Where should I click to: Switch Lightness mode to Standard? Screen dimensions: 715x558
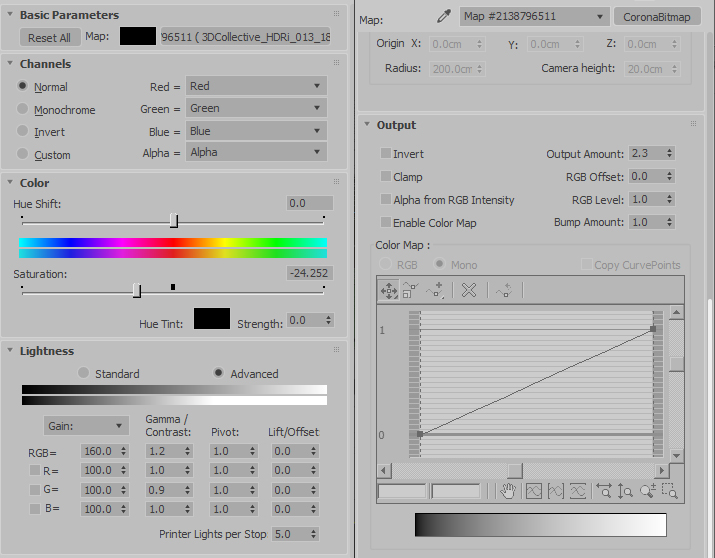[x=83, y=373]
